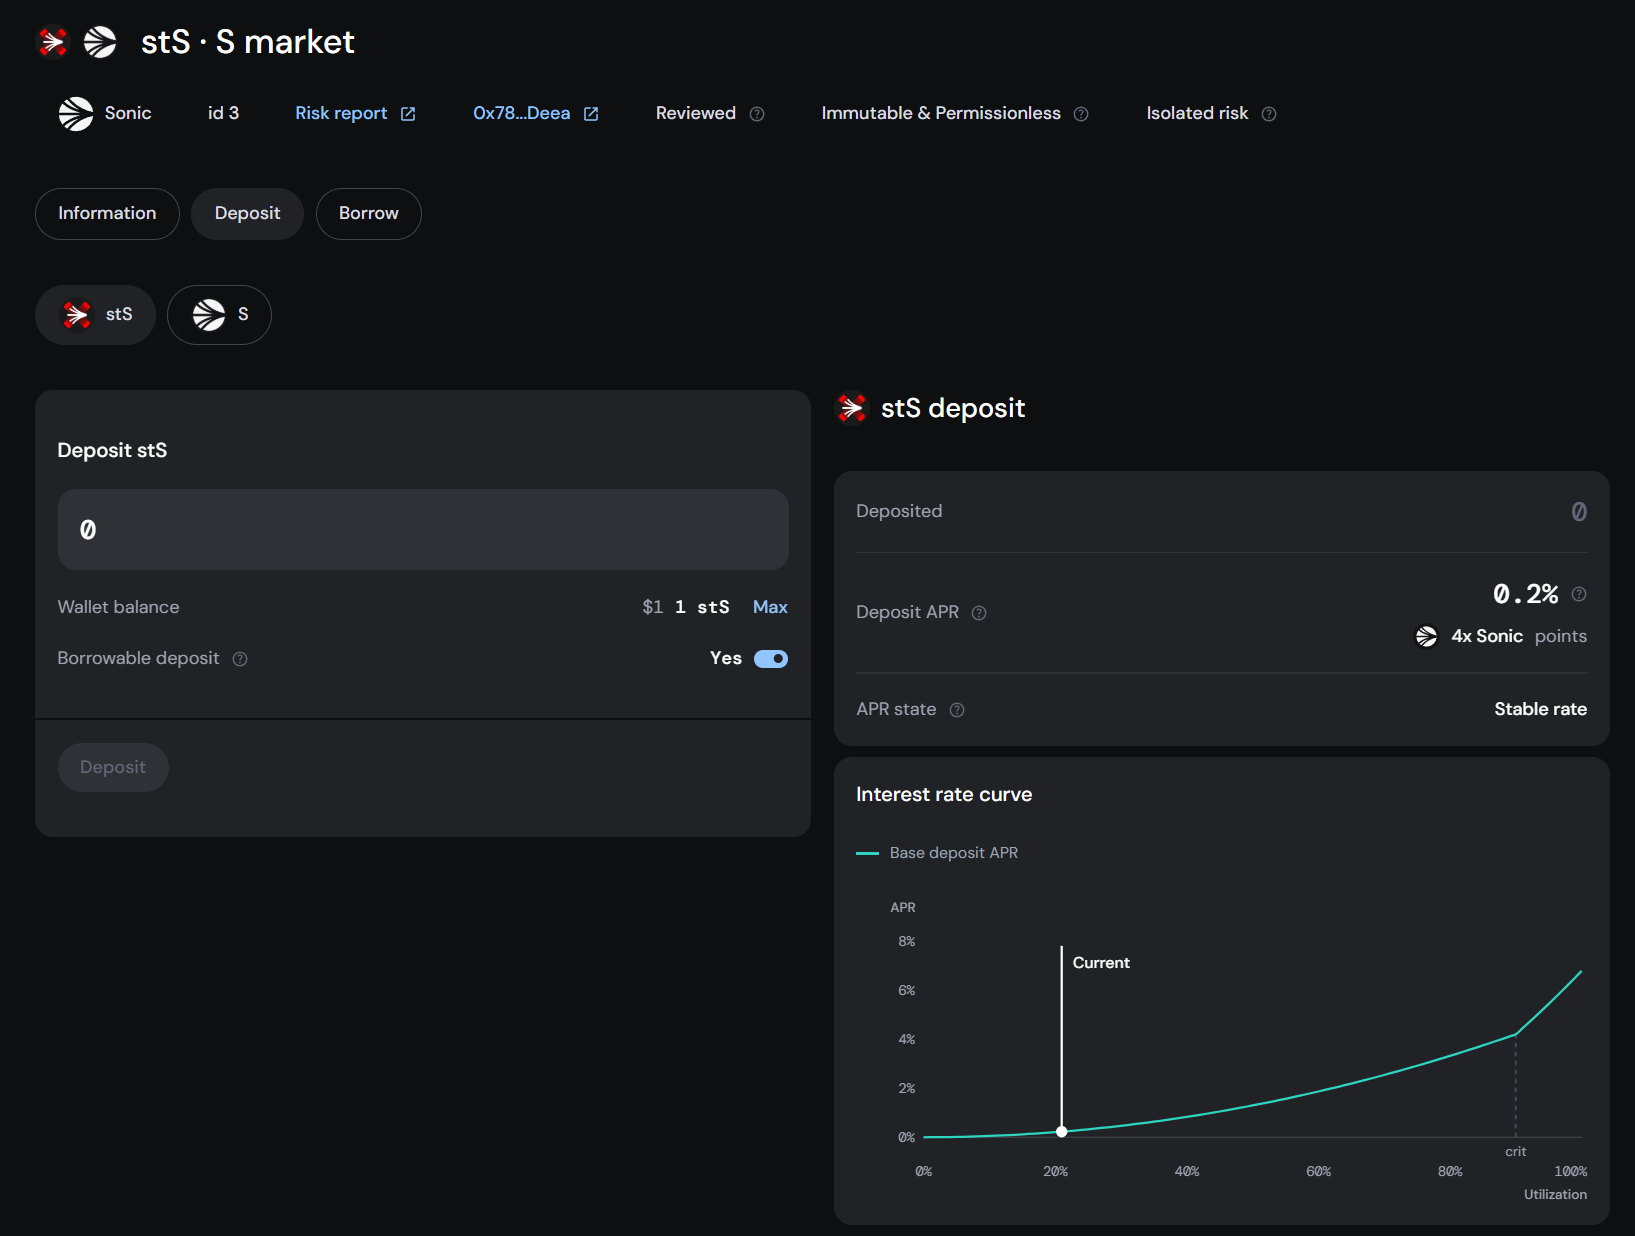Click the S token icon in market title
The image size is (1635, 1236).
coord(100,41)
